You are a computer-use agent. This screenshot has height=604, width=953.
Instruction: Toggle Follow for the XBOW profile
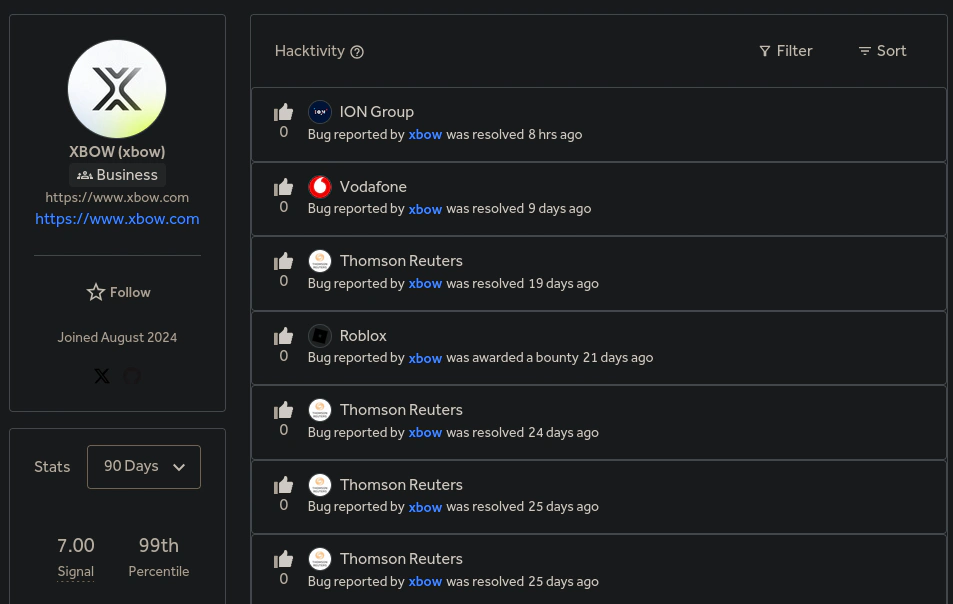117,292
